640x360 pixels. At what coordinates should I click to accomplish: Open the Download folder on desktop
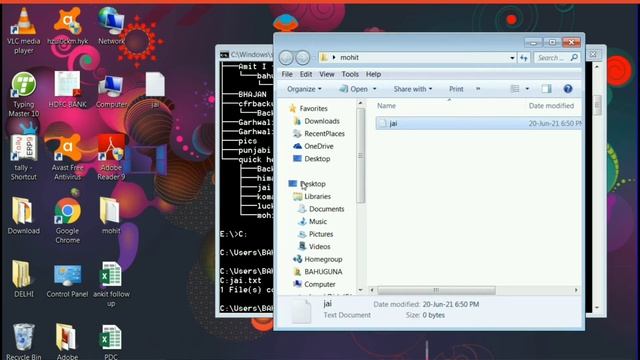[x=24, y=216]
